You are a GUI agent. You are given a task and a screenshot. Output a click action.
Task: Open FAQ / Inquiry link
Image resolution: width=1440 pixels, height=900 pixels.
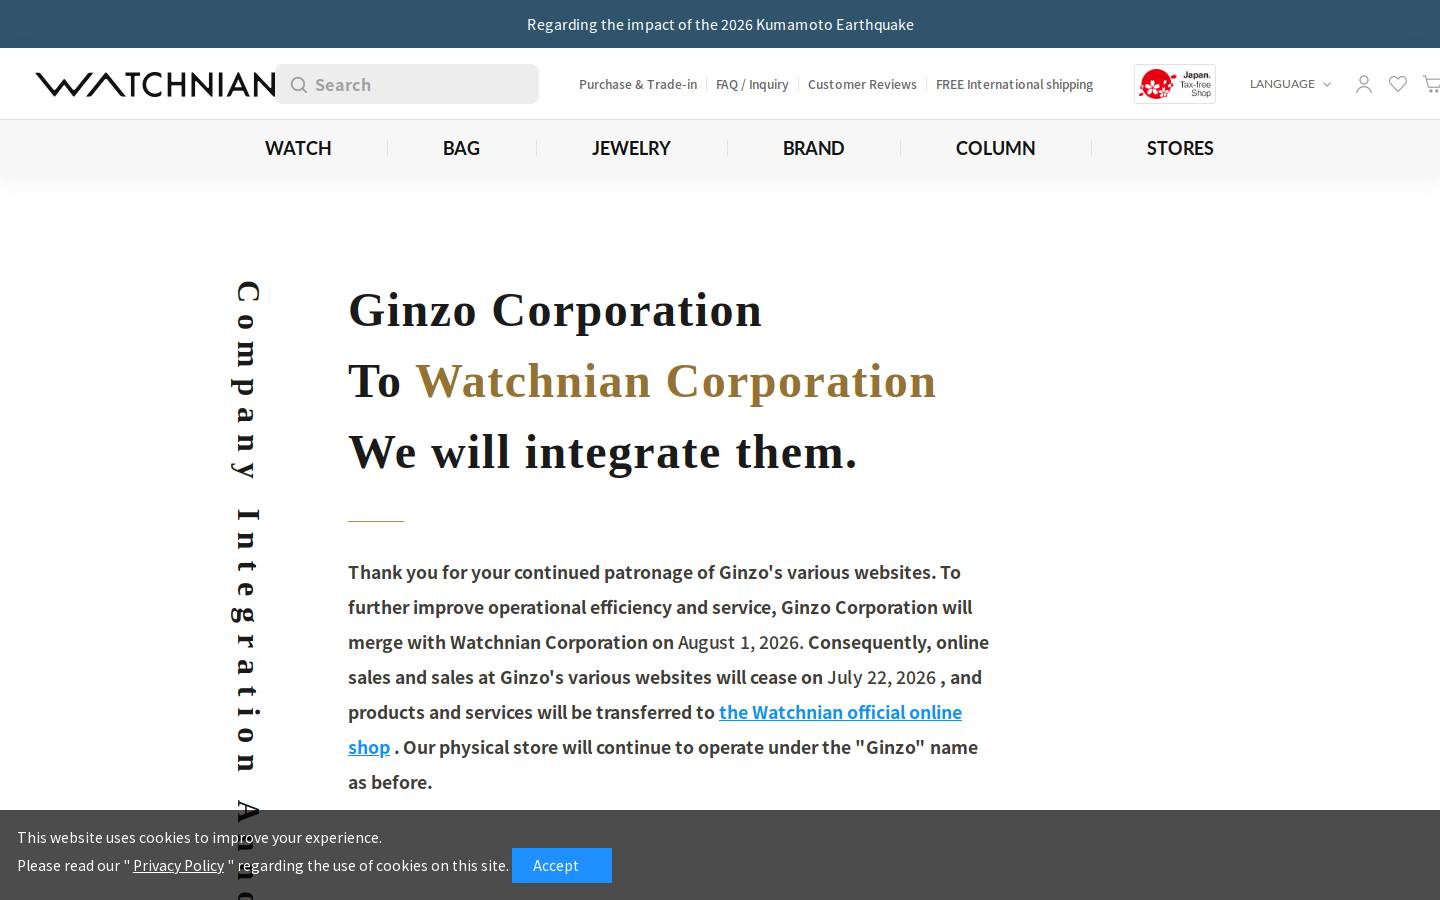[752, 84]
